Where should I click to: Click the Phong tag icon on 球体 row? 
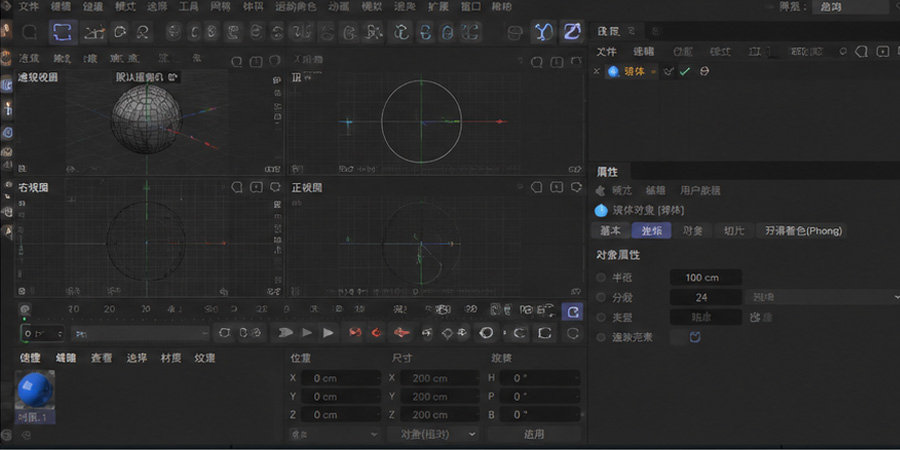coord(704,71)
